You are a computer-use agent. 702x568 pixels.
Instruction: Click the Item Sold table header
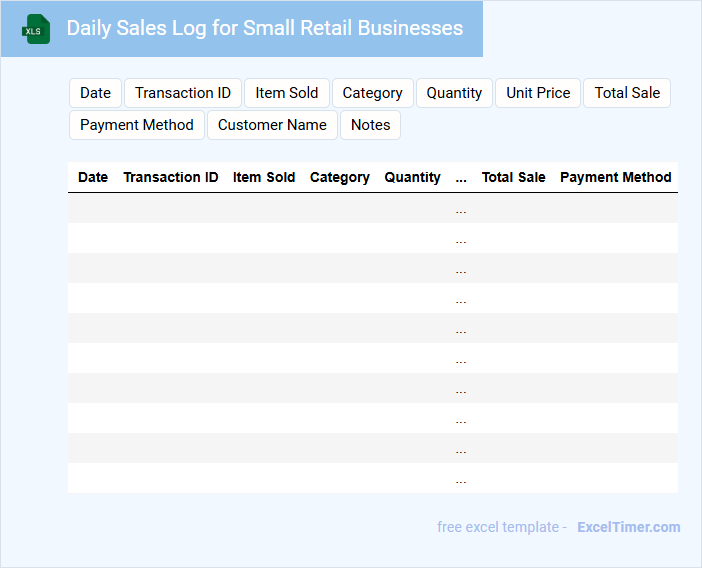click(264, 177)
